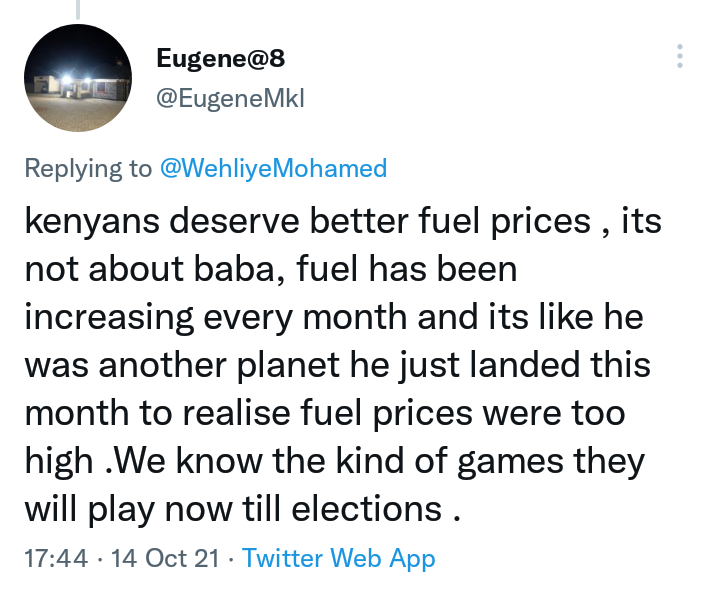Click the 'he just landed this' phrase
Viewport: 720px width, 591px height.
500,366
